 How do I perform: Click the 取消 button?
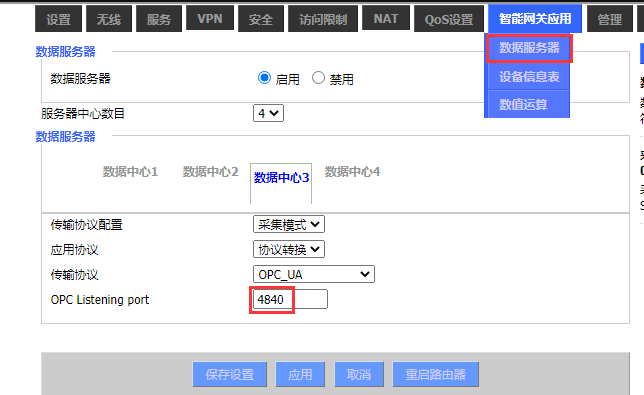click(x=359, y=374)
